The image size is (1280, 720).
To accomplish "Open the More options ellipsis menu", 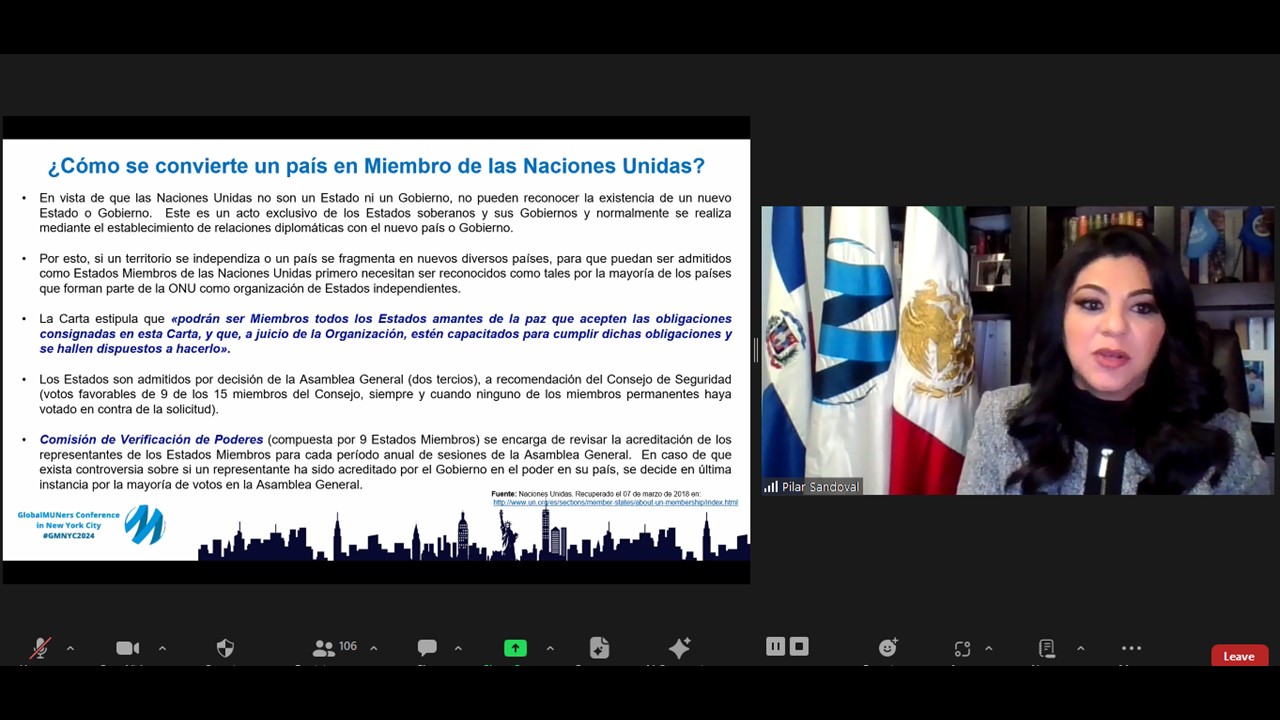I will click(1131, 648).
